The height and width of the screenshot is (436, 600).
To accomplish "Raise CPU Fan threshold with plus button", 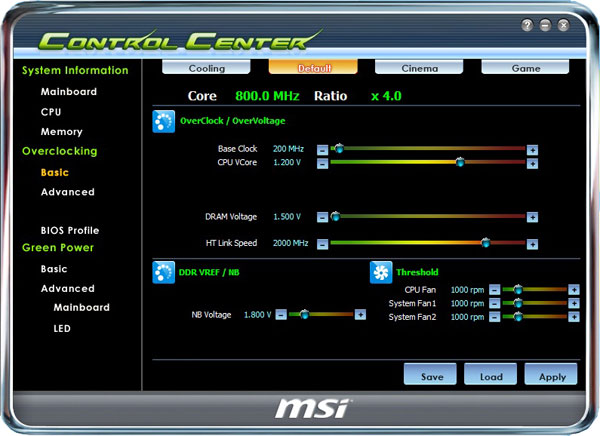I will point(574,290).
